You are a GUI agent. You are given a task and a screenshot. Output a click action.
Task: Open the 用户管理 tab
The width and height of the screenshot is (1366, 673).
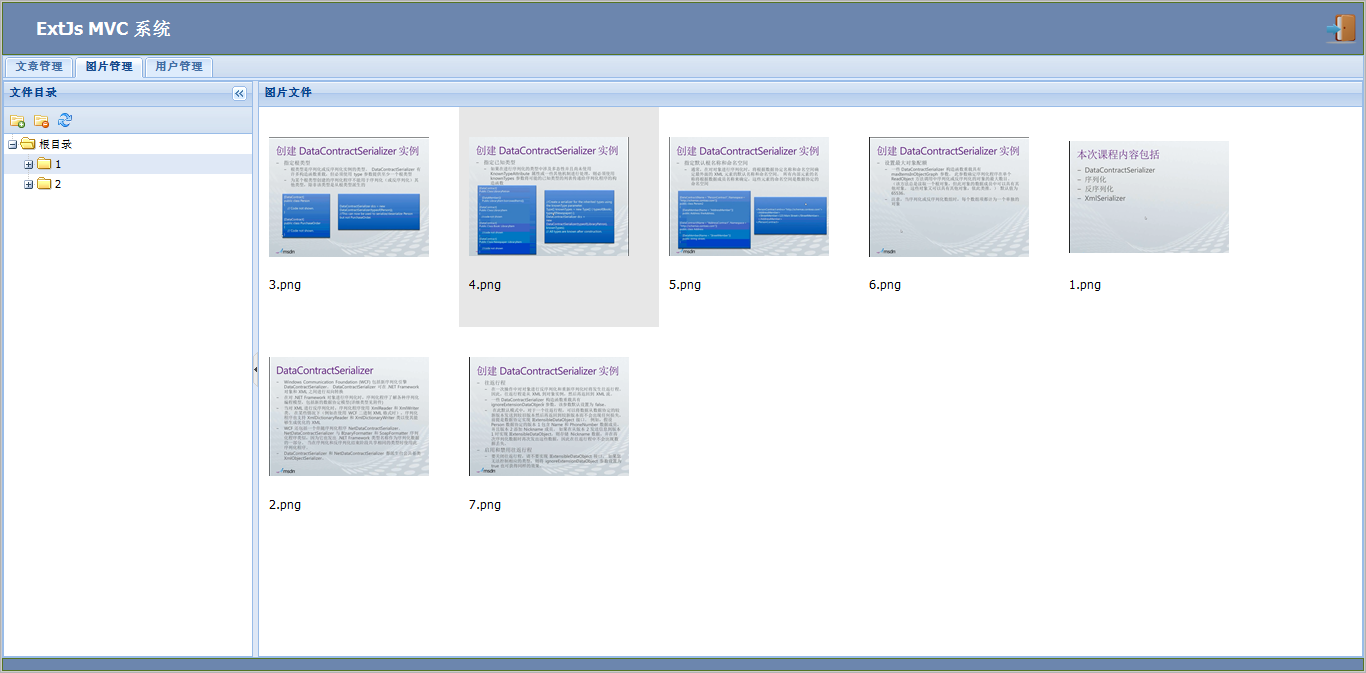179,67
